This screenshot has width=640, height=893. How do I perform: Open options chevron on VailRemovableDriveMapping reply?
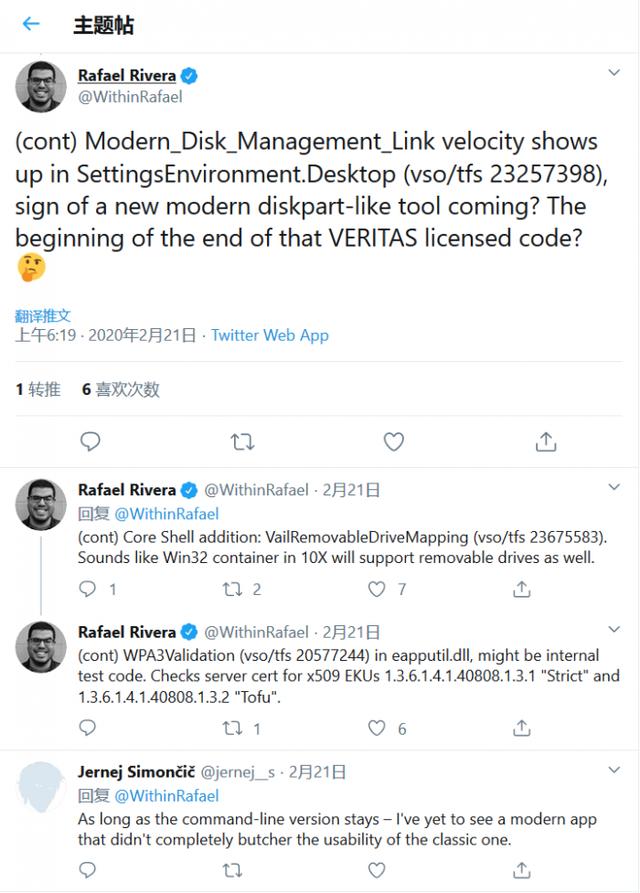coord(614,487)
